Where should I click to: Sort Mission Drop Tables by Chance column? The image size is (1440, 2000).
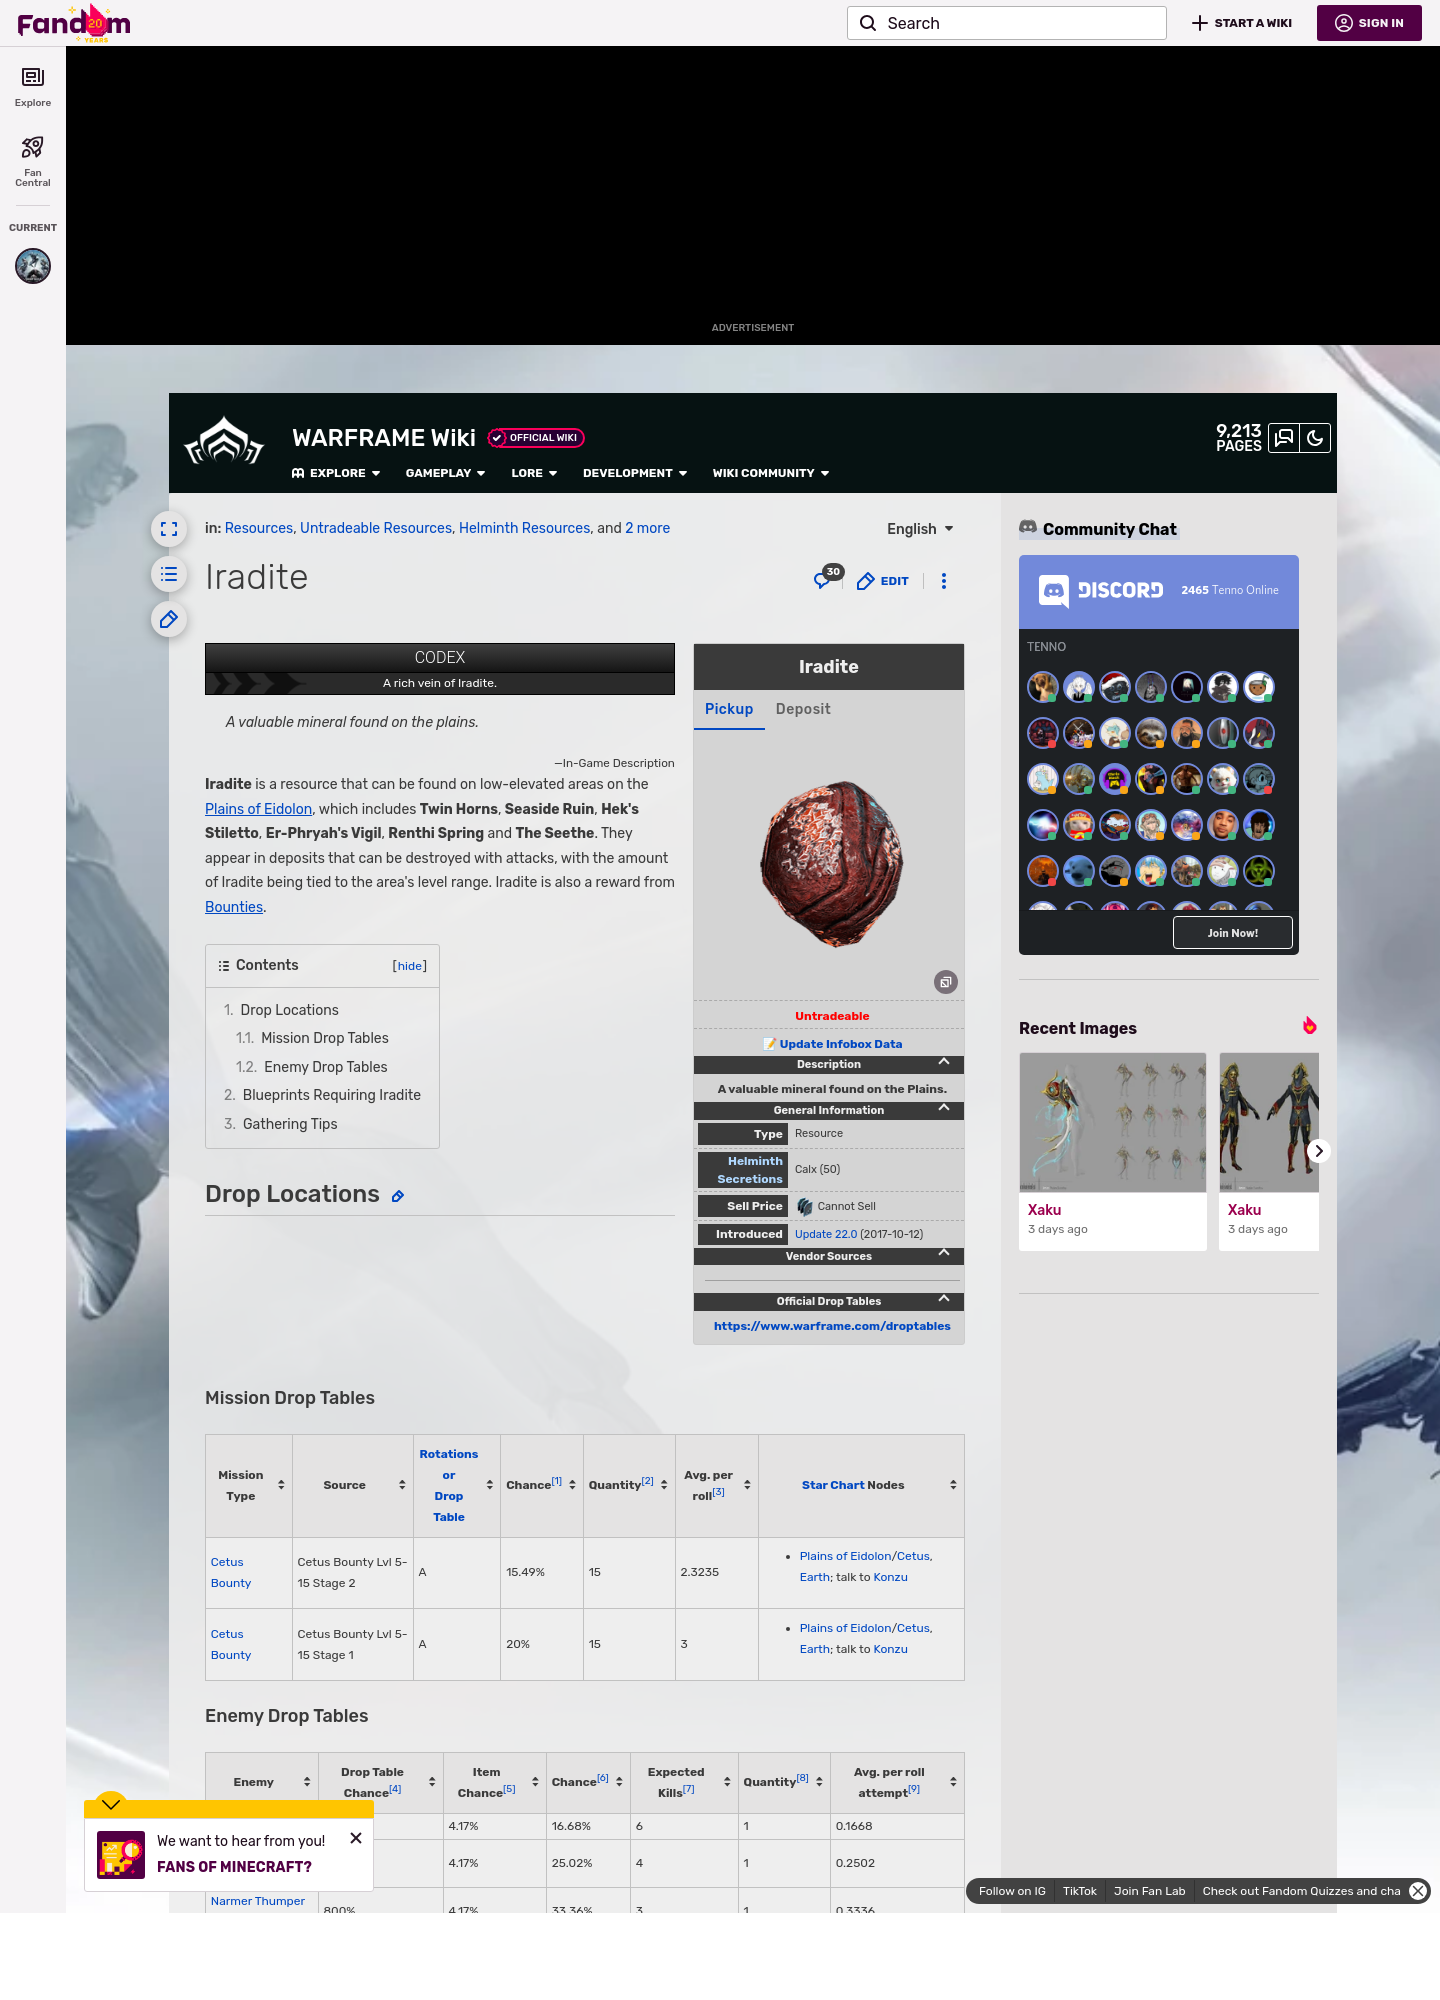pos(572,1485)
